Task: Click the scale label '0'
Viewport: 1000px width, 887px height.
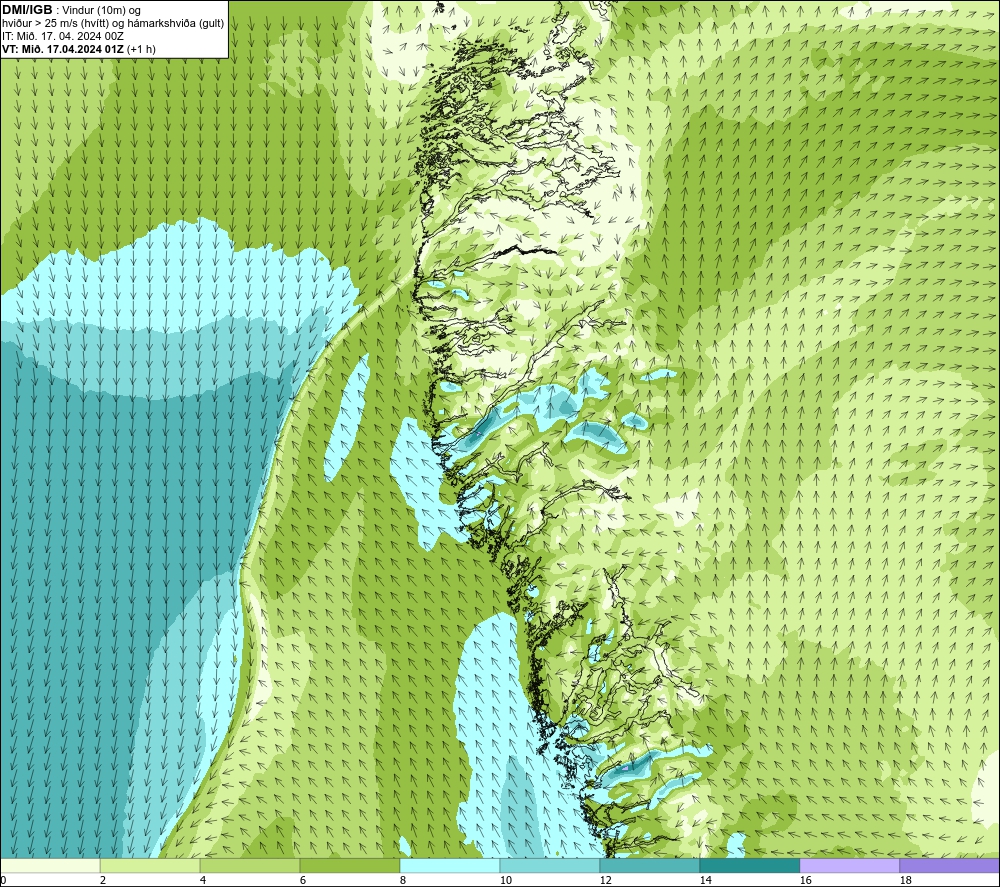Action: pos(3,880)
